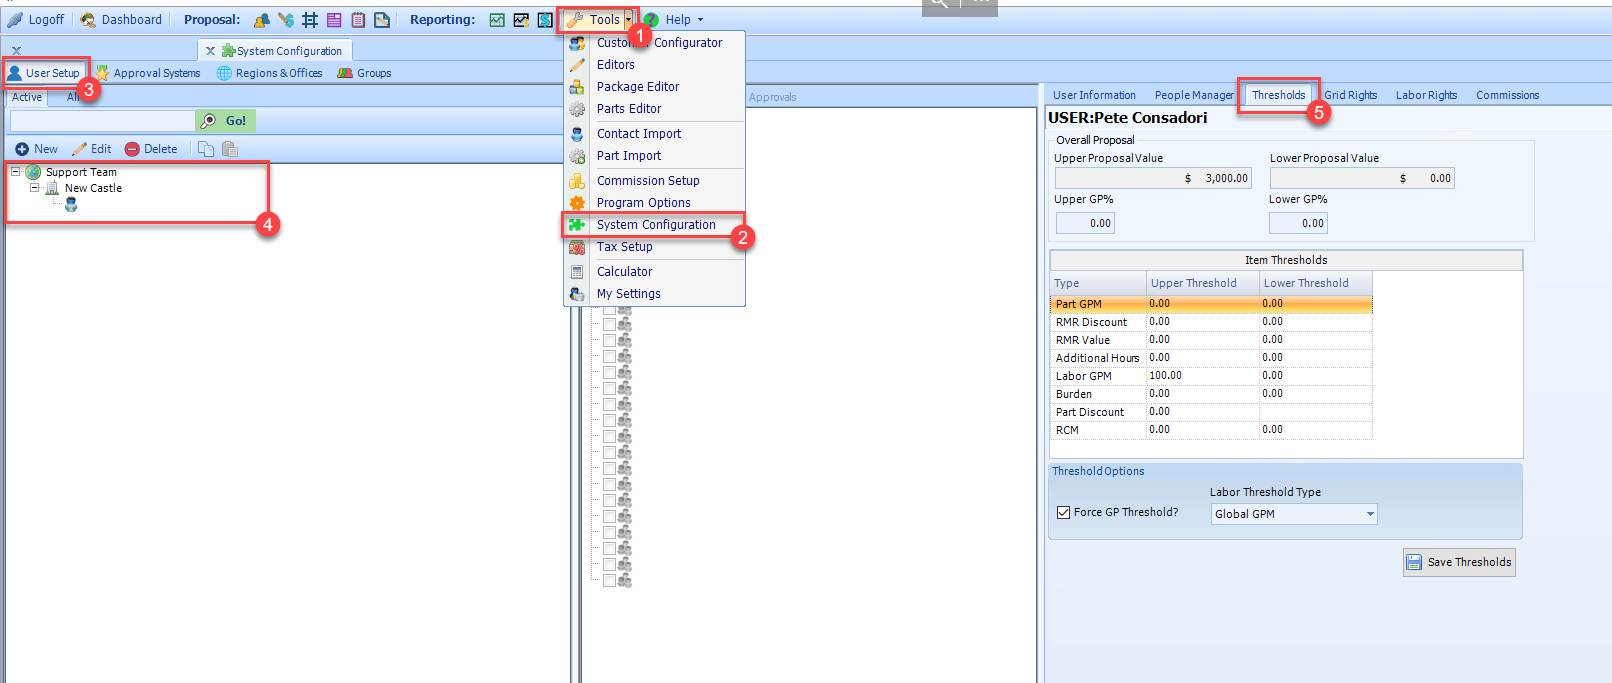The image size is (1612, 683).
Task: Open Program Options from the menu
Action: click(x=643, y=203)
